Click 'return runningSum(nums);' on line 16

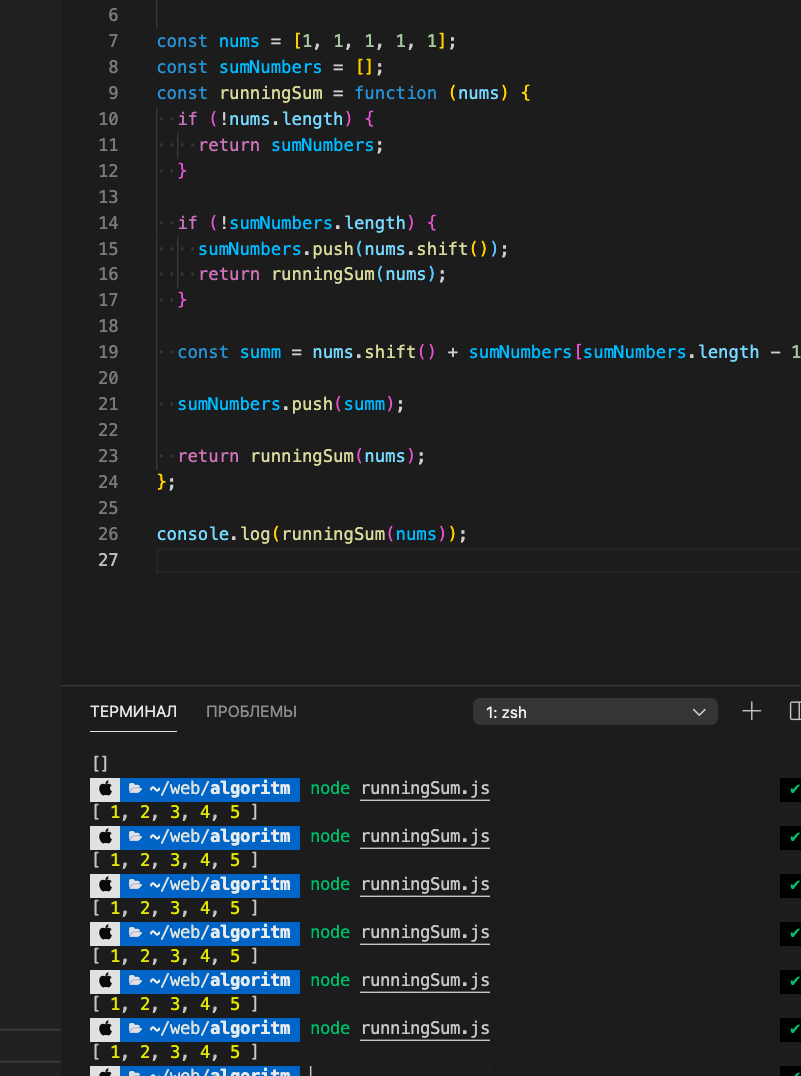(x=323, y=274)
